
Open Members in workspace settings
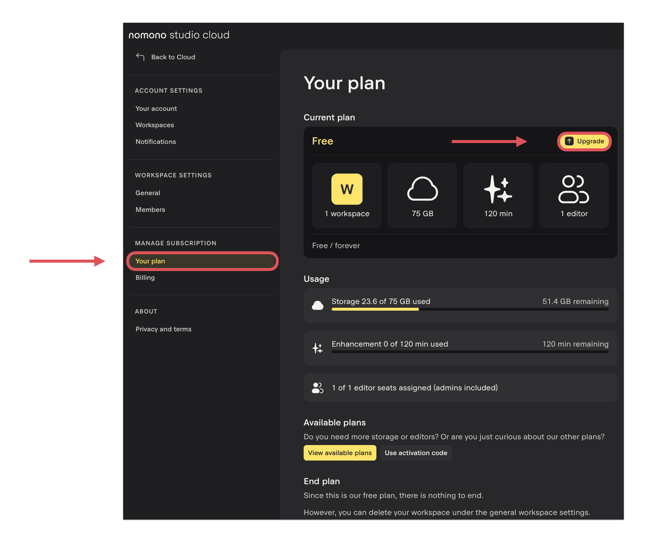point(151,210)
